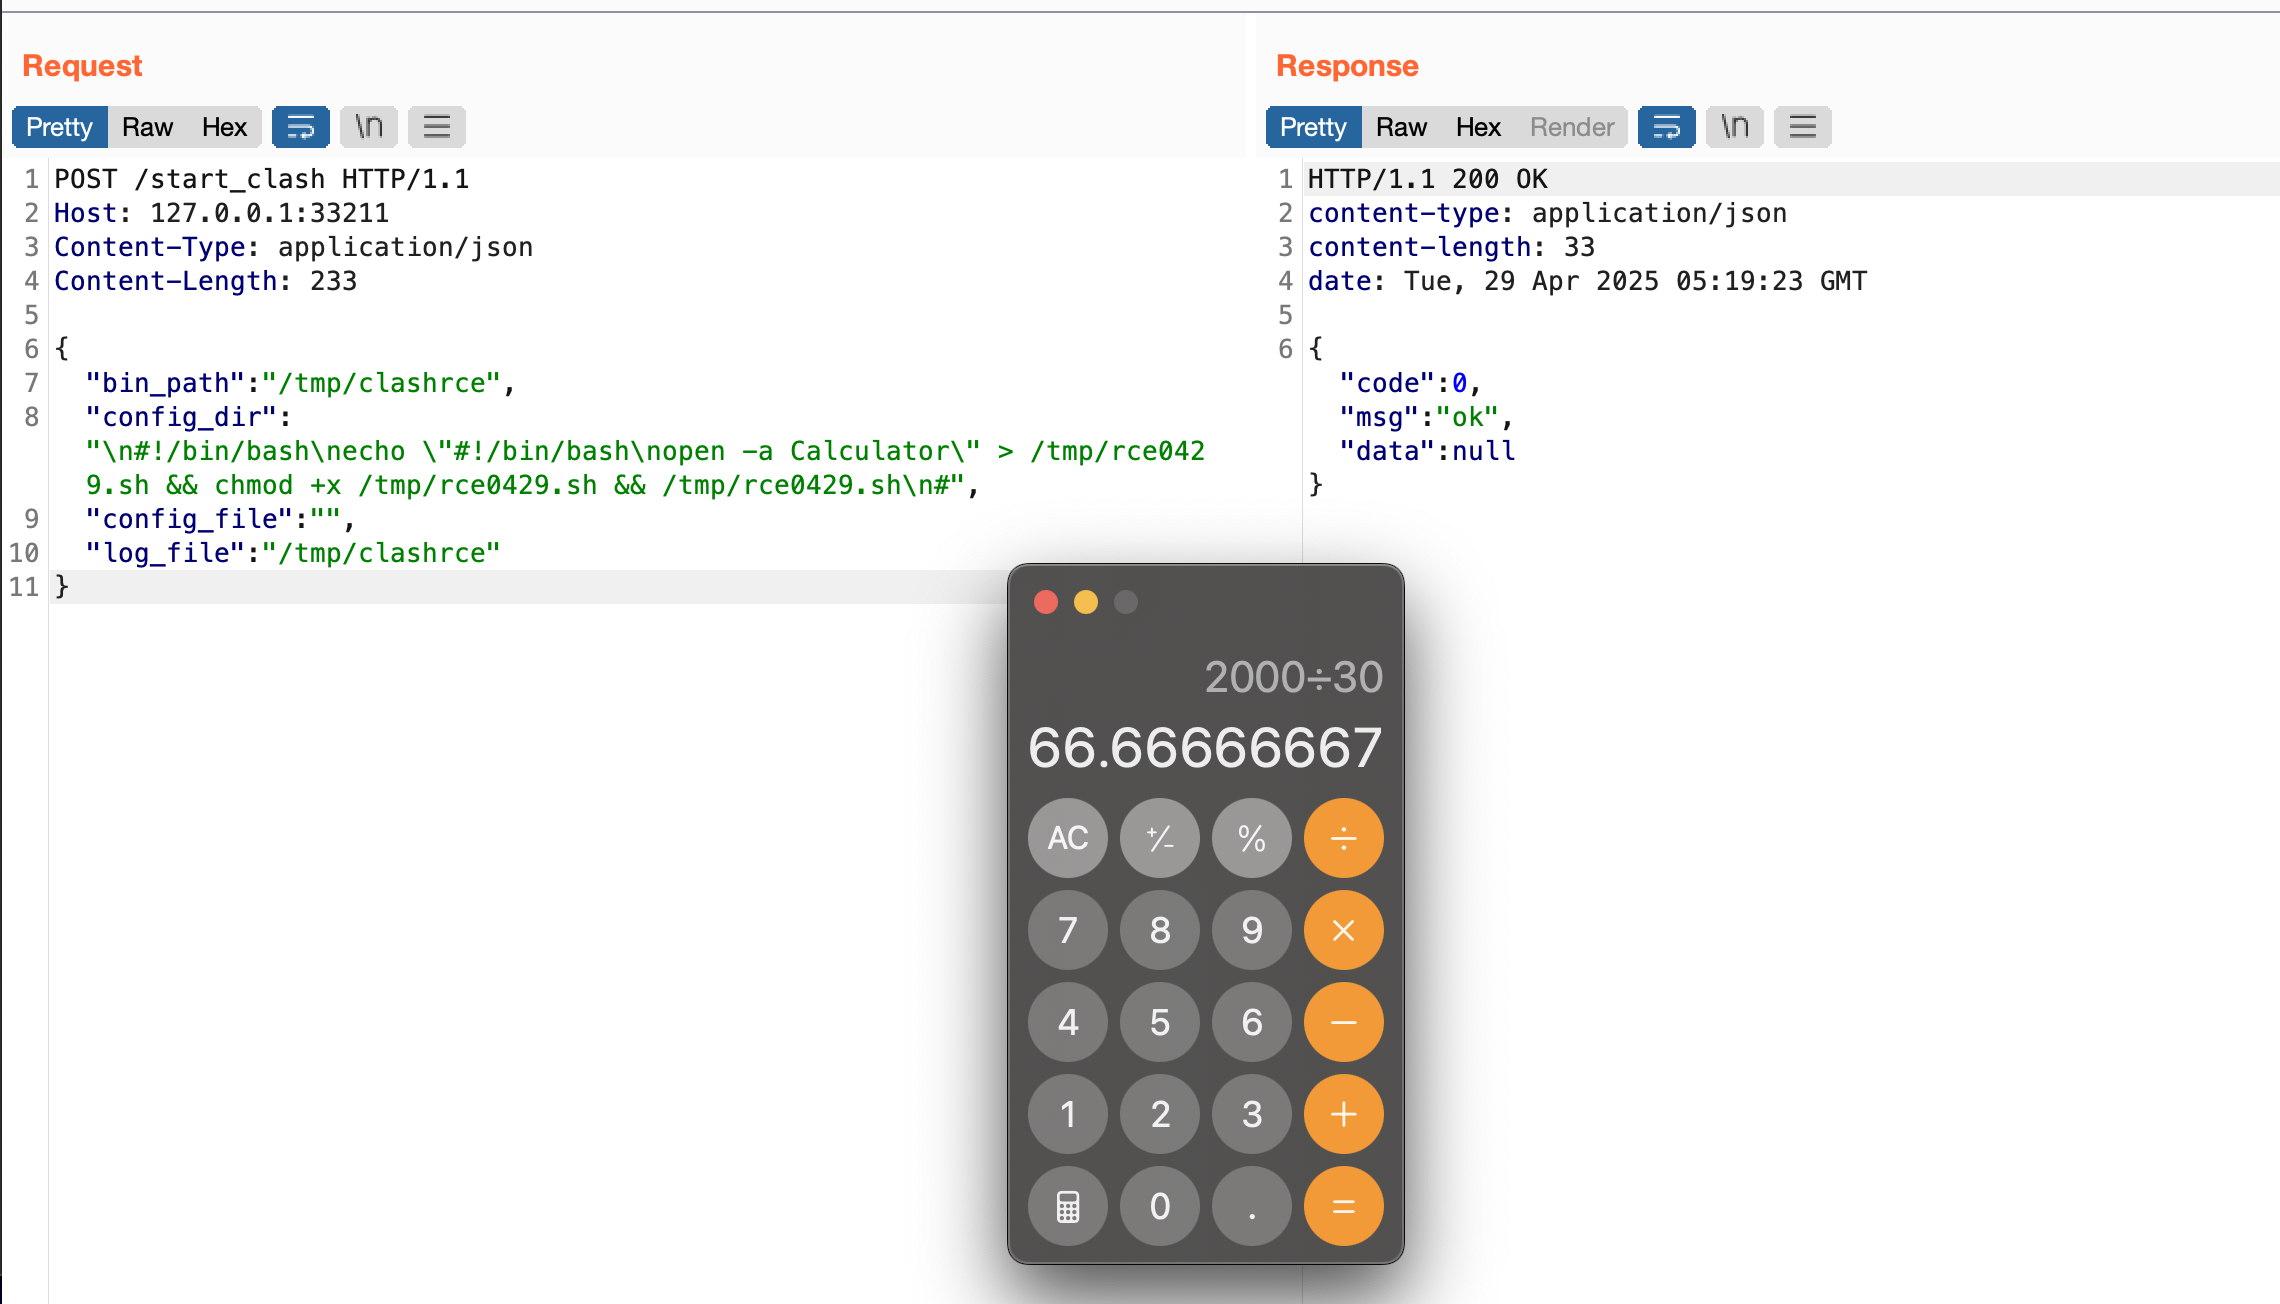Click the calculator plus button
The height and width of the screenshot is (1304, 2280).
click(1343, 1114)
